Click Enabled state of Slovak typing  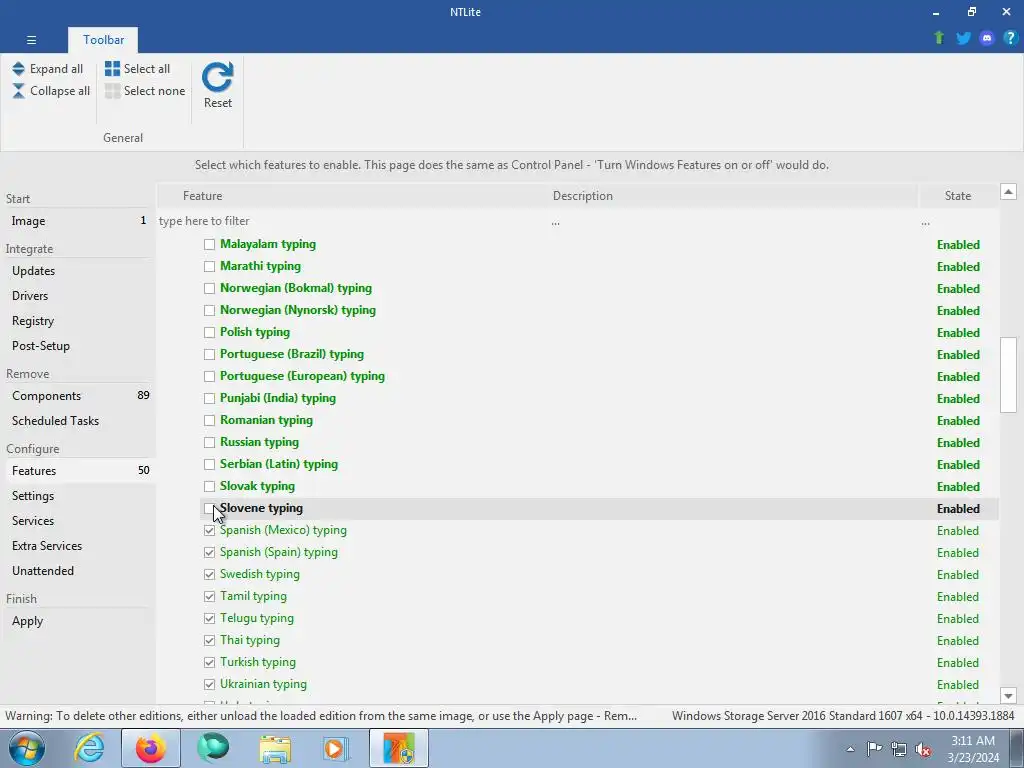[x=958, y=487]
